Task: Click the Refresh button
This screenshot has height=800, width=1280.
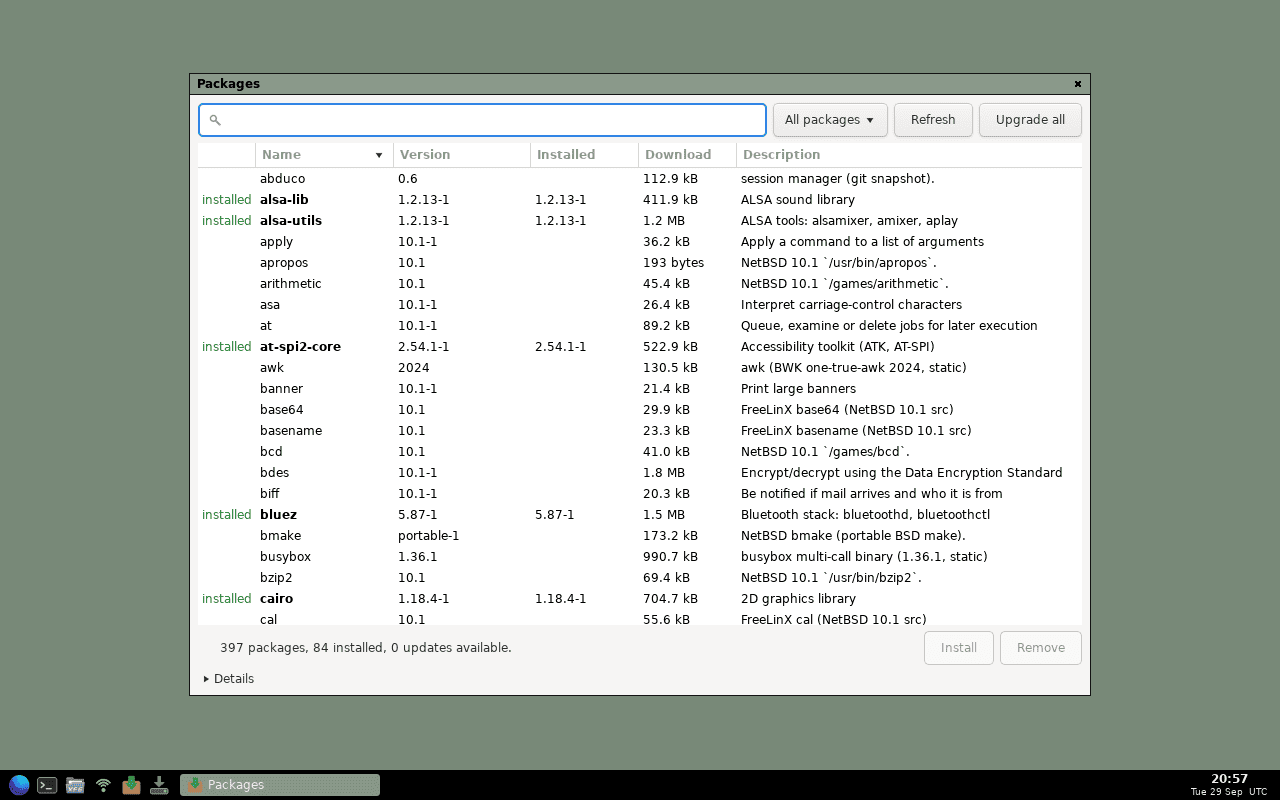Action: pyautogui.click(x=933, y=120)
